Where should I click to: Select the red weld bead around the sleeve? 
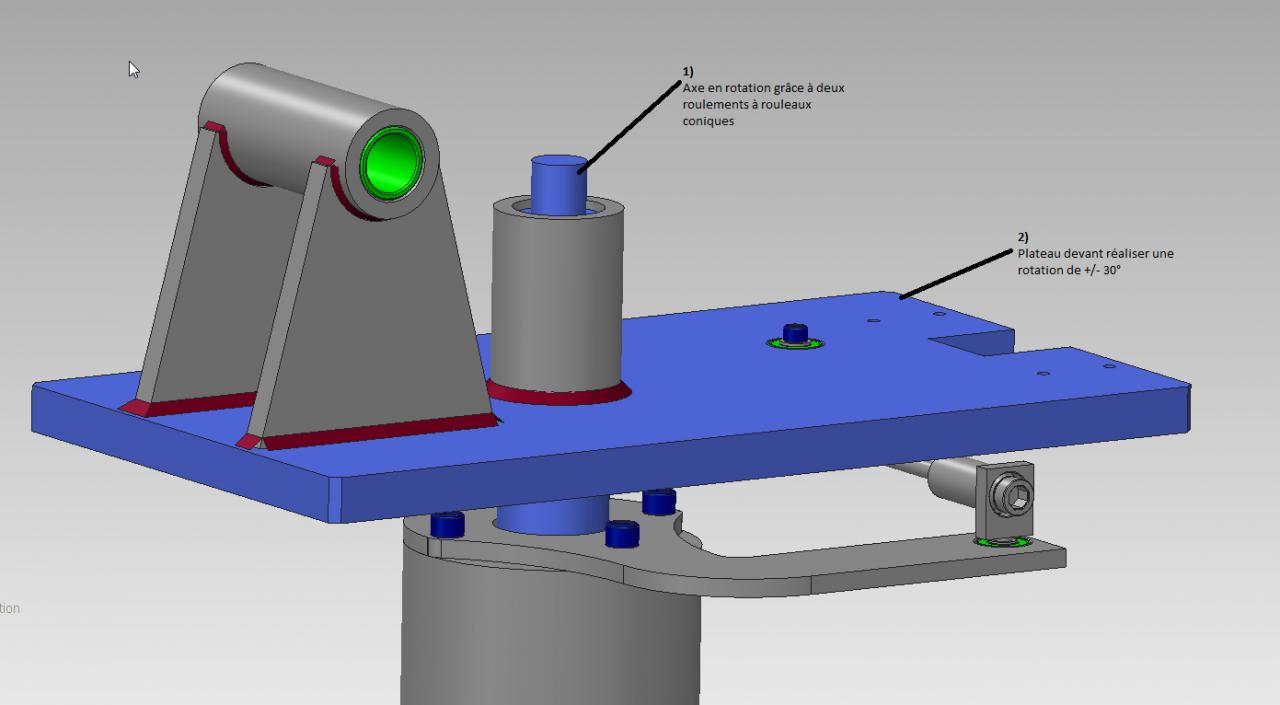pos(558,395)
